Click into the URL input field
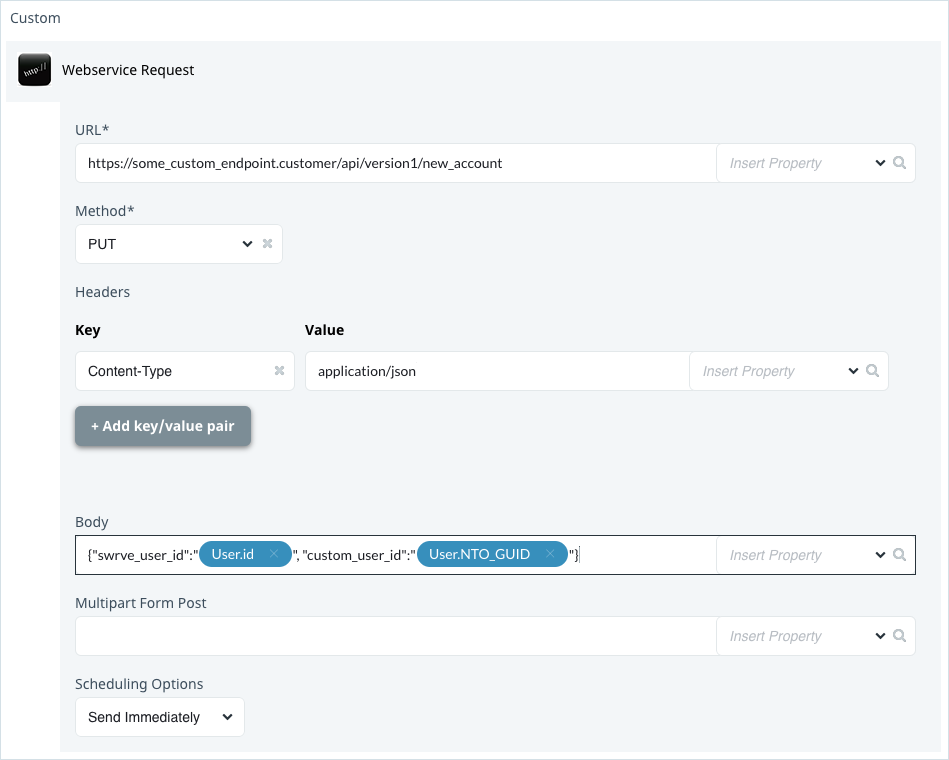The height and width of the screenshot is (760, 949). pyautogui.click(x=396, y=163)
